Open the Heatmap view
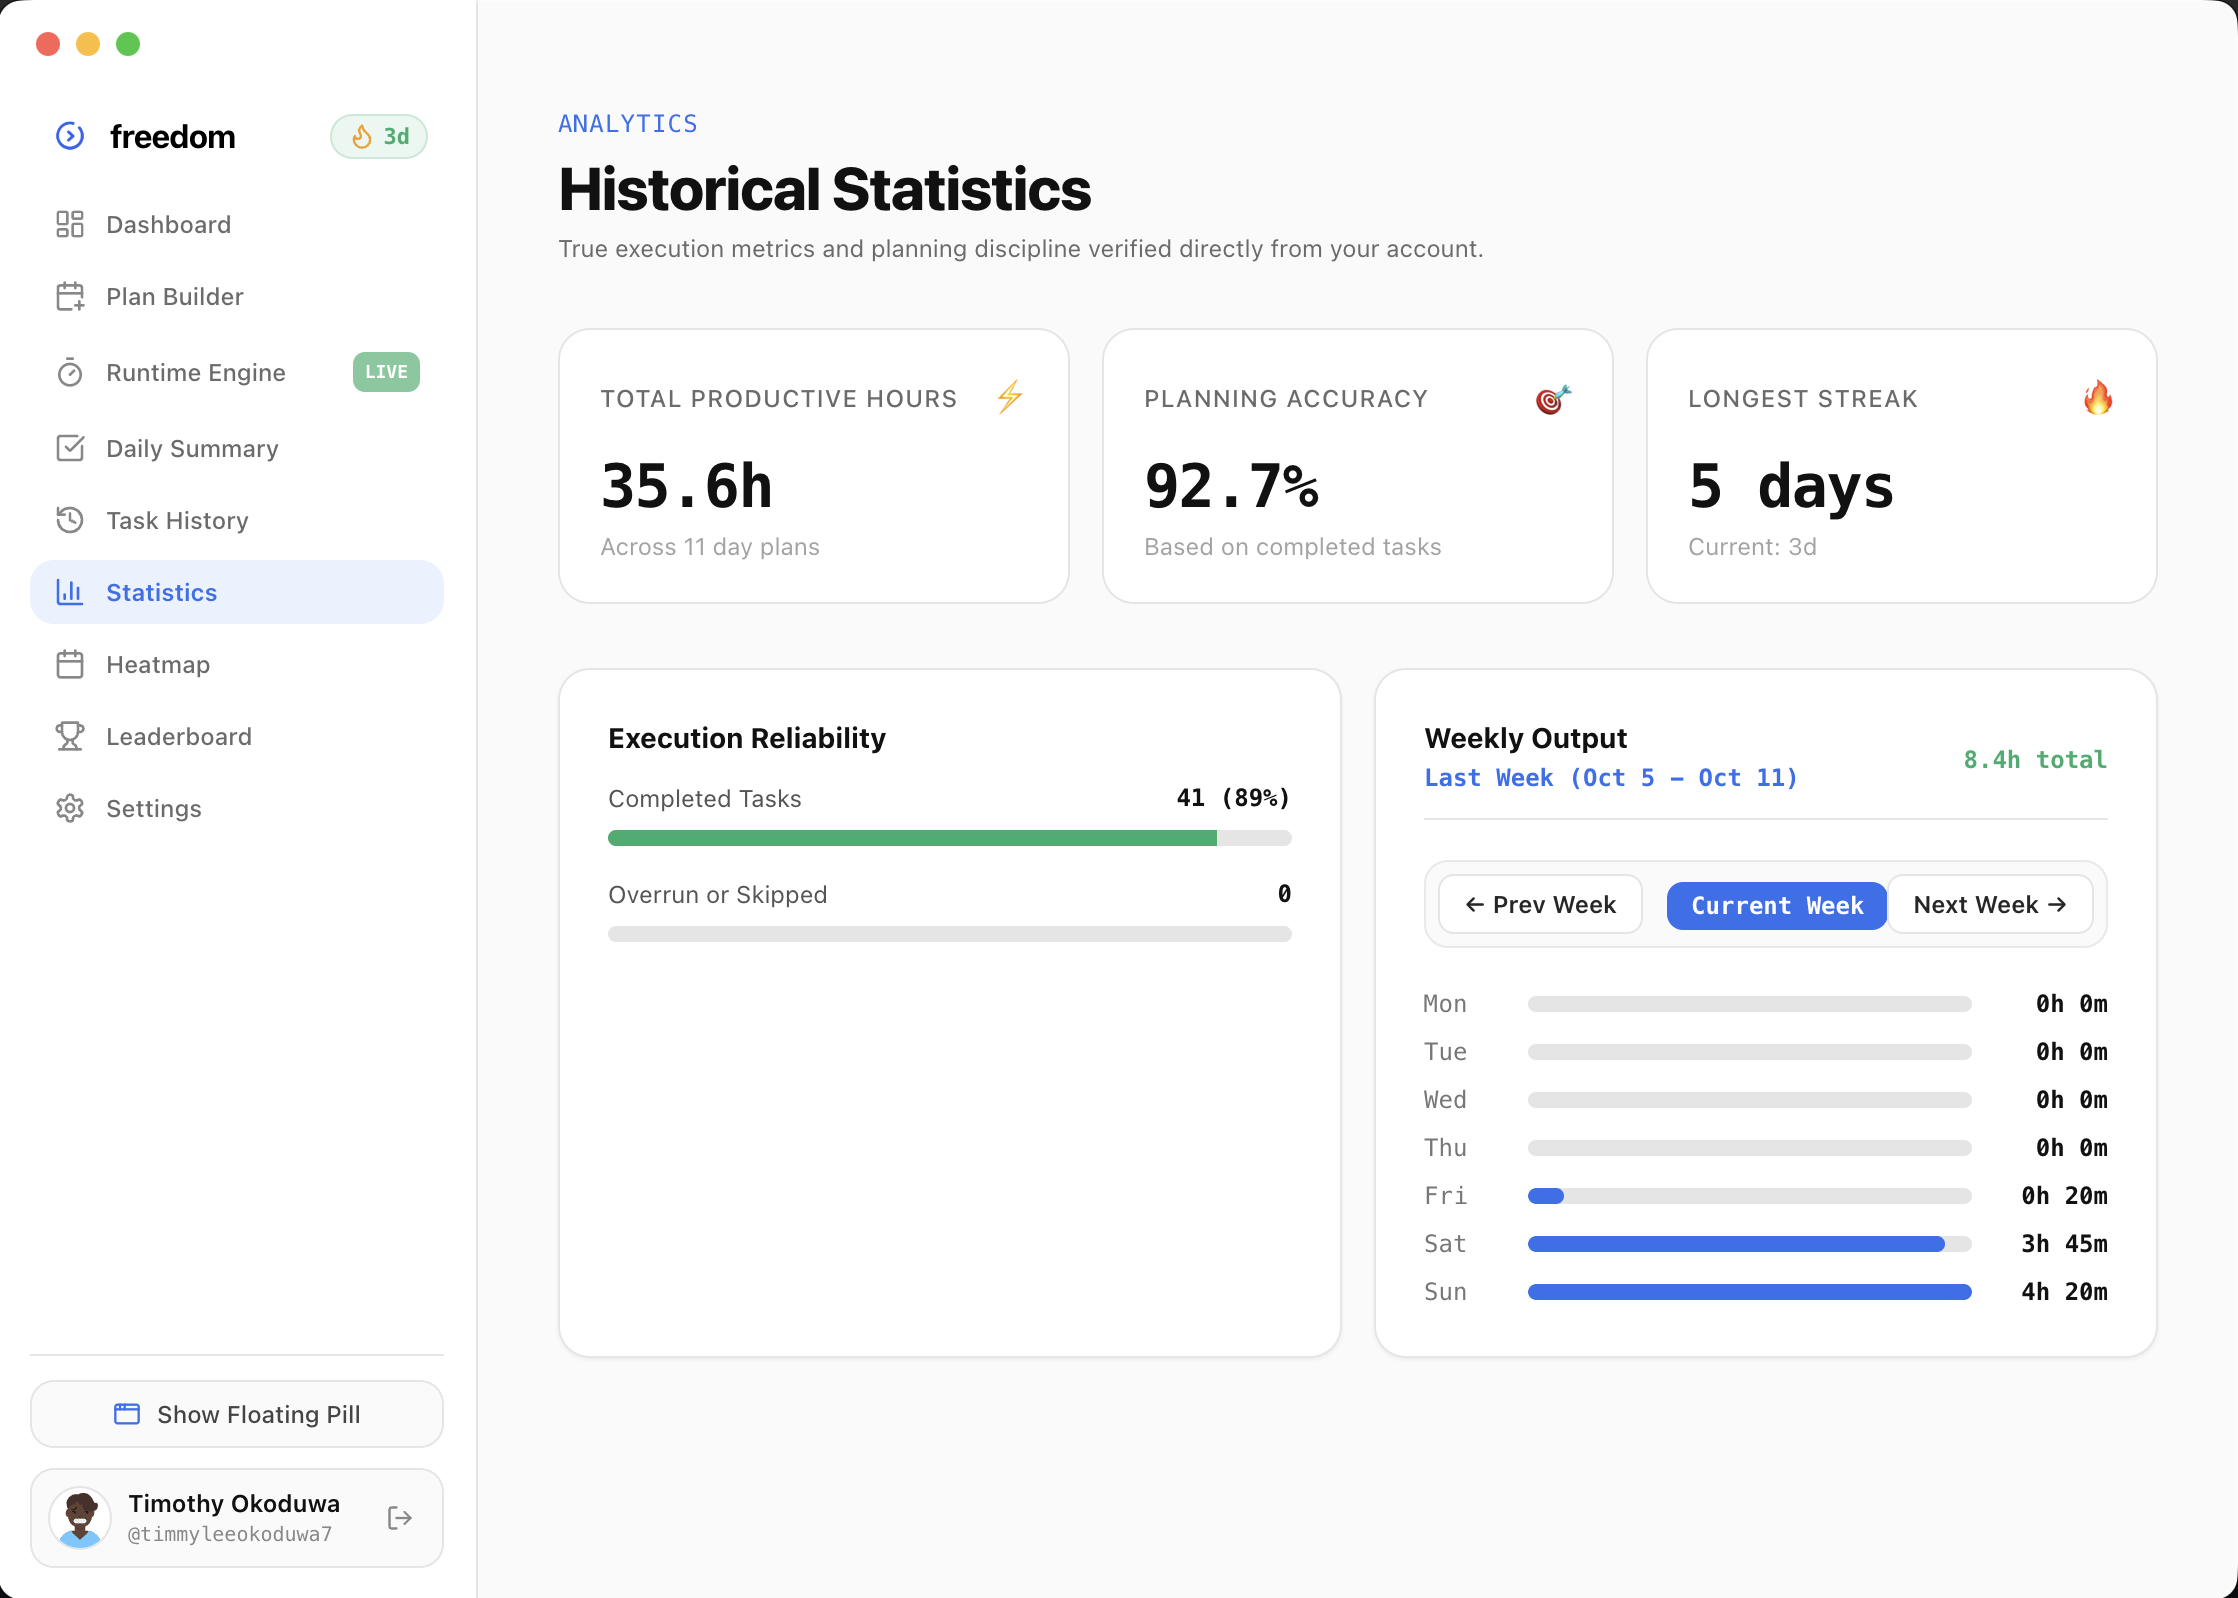2238x1598 pixels. tap(237, 664)
